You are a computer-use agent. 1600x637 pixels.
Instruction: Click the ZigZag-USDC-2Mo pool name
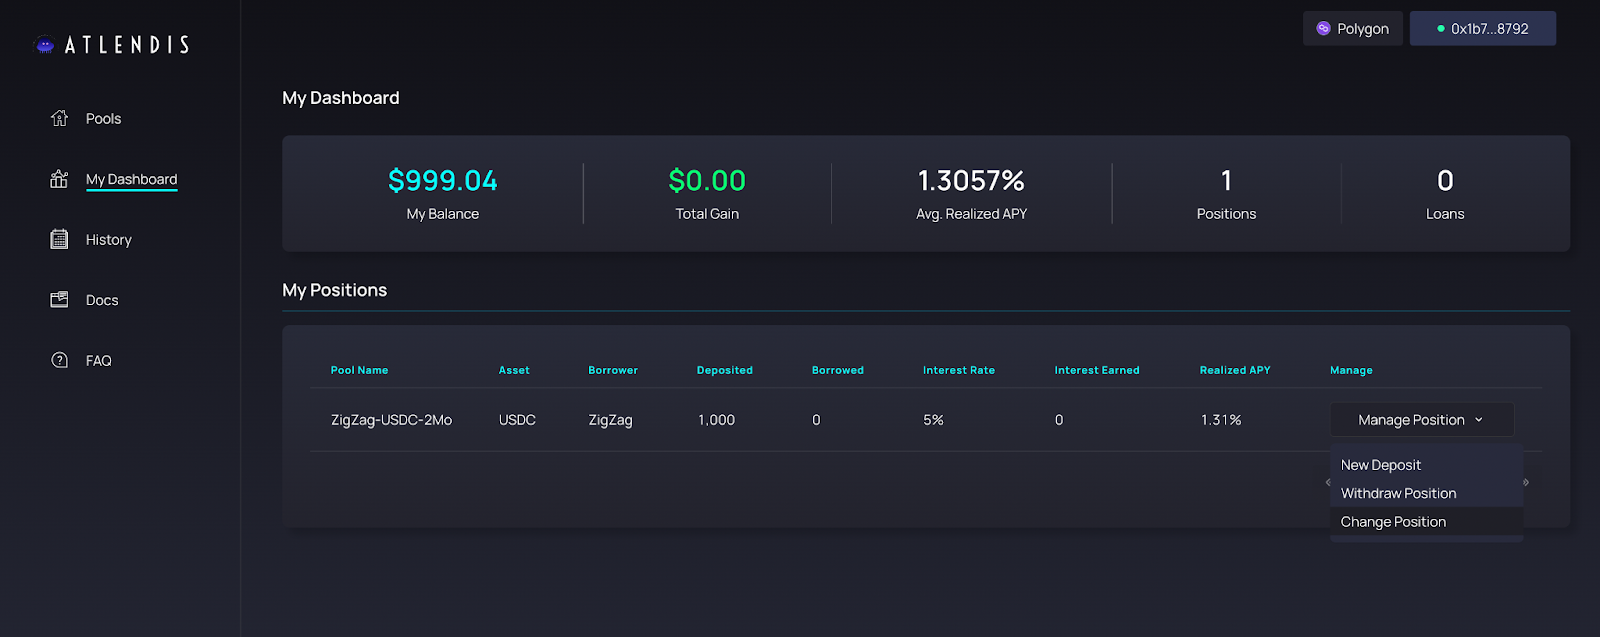click(x=391, y=420)
